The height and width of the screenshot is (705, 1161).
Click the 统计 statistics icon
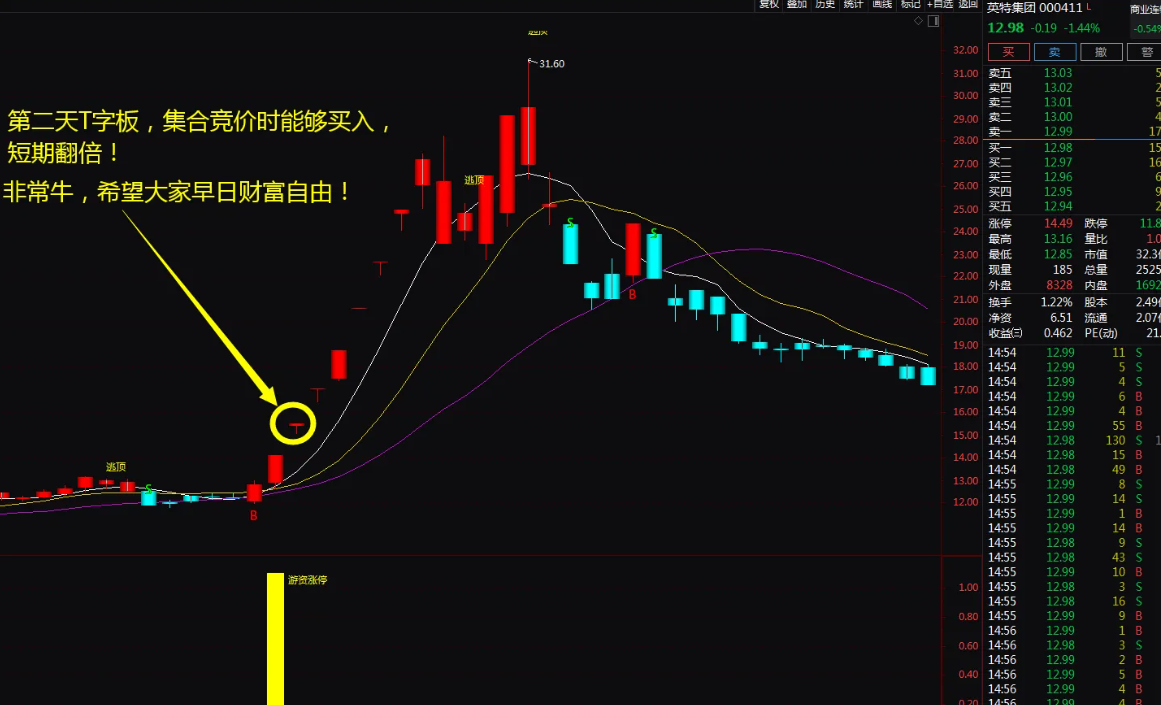[x=851, y=5]
